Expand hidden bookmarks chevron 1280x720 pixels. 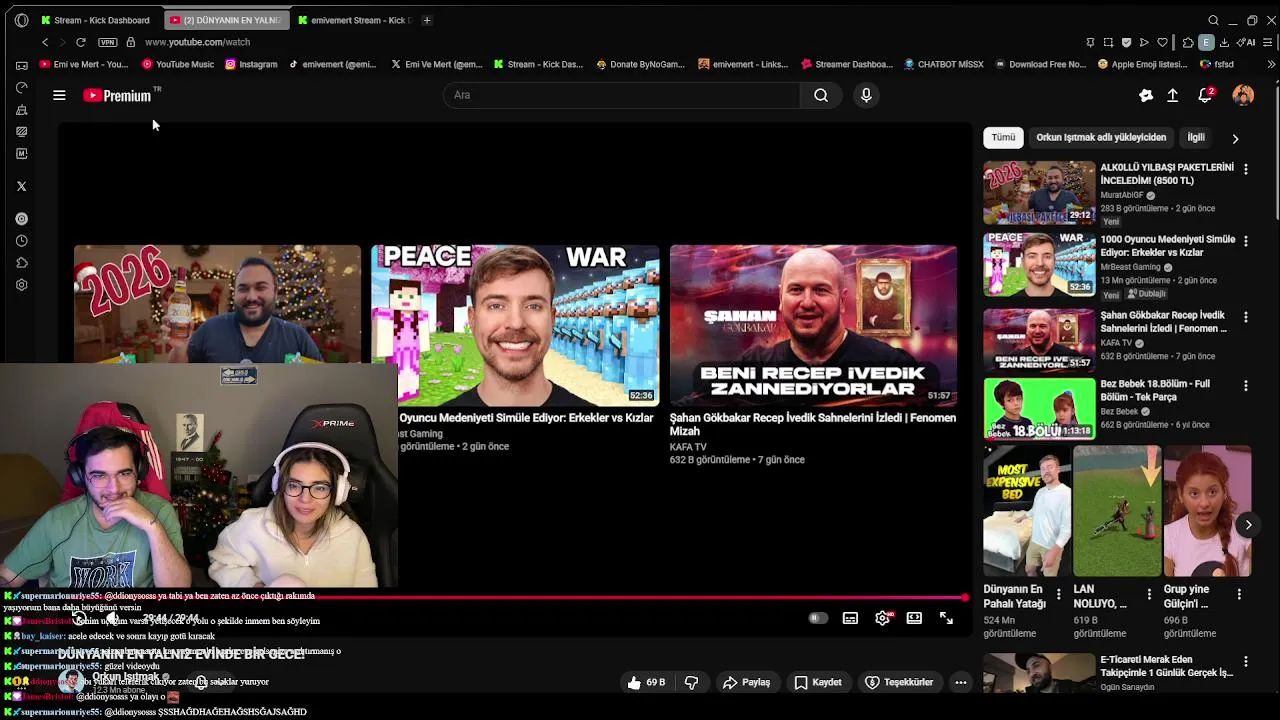click(1271, 64)
